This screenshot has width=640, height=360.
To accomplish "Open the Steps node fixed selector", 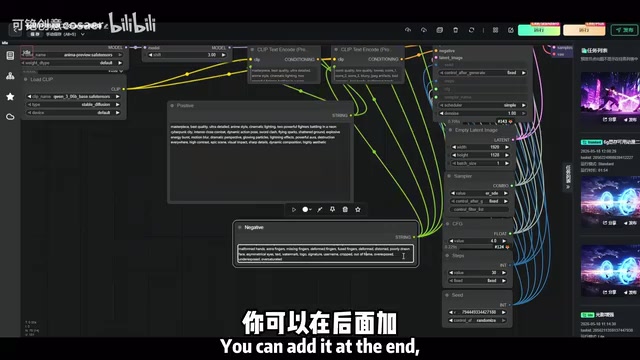I will (x=478, y=281).
